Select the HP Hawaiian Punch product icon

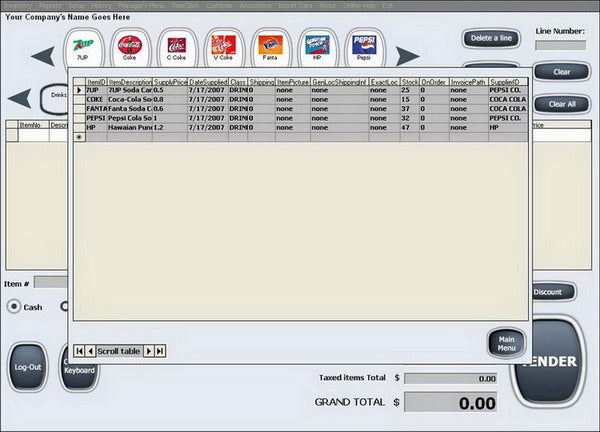coord(317,48)
